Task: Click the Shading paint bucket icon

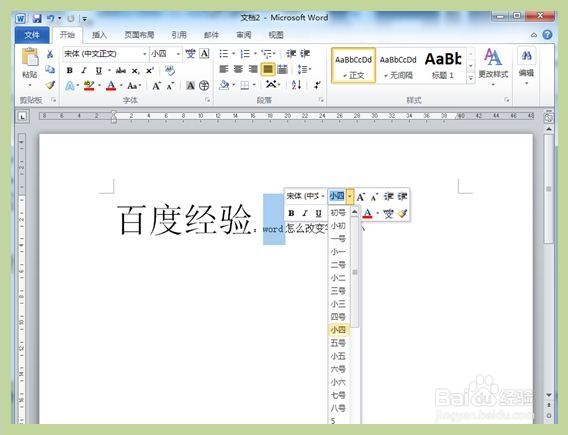Action: click(224, 85)
